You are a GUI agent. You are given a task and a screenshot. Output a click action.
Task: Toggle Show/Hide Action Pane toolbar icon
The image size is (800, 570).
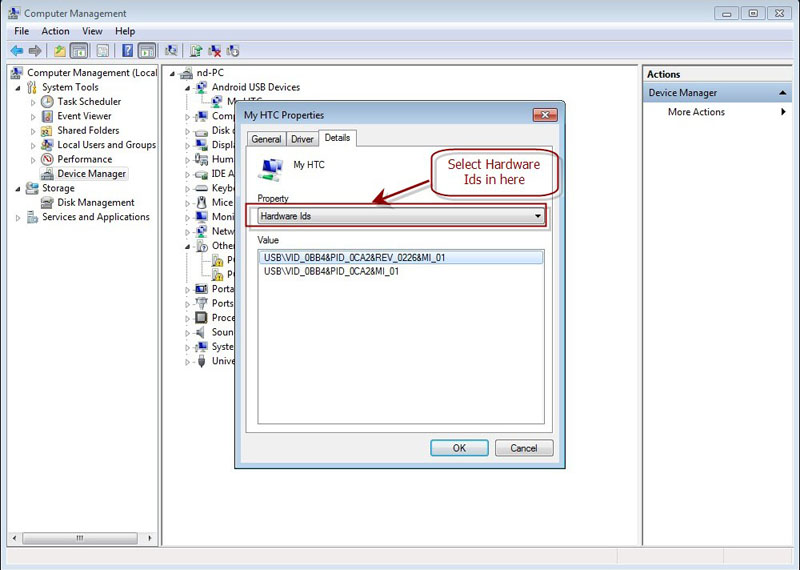tap(146, 51)
